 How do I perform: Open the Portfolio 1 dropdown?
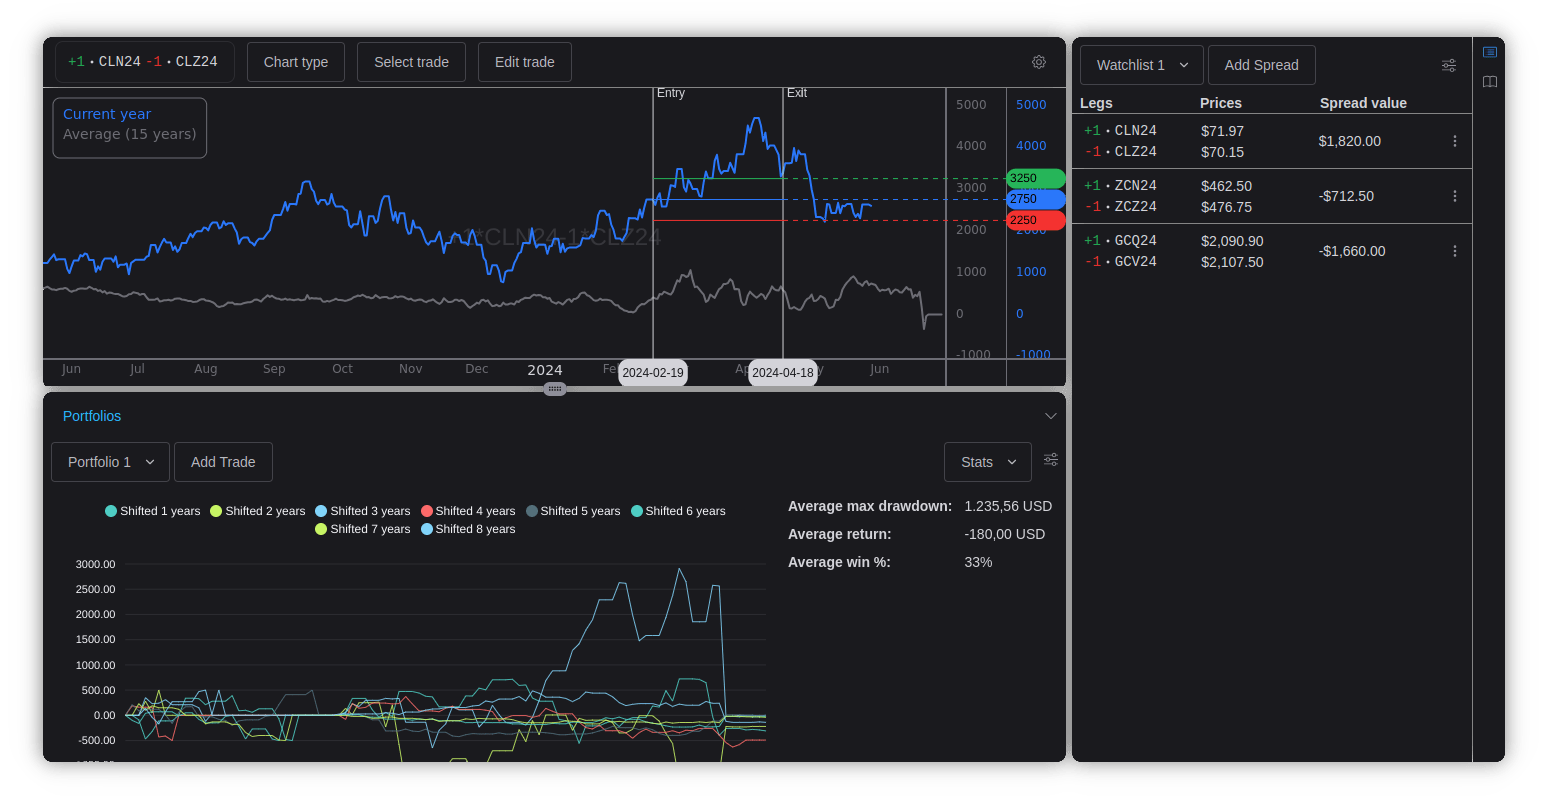(x=111, y=462)
